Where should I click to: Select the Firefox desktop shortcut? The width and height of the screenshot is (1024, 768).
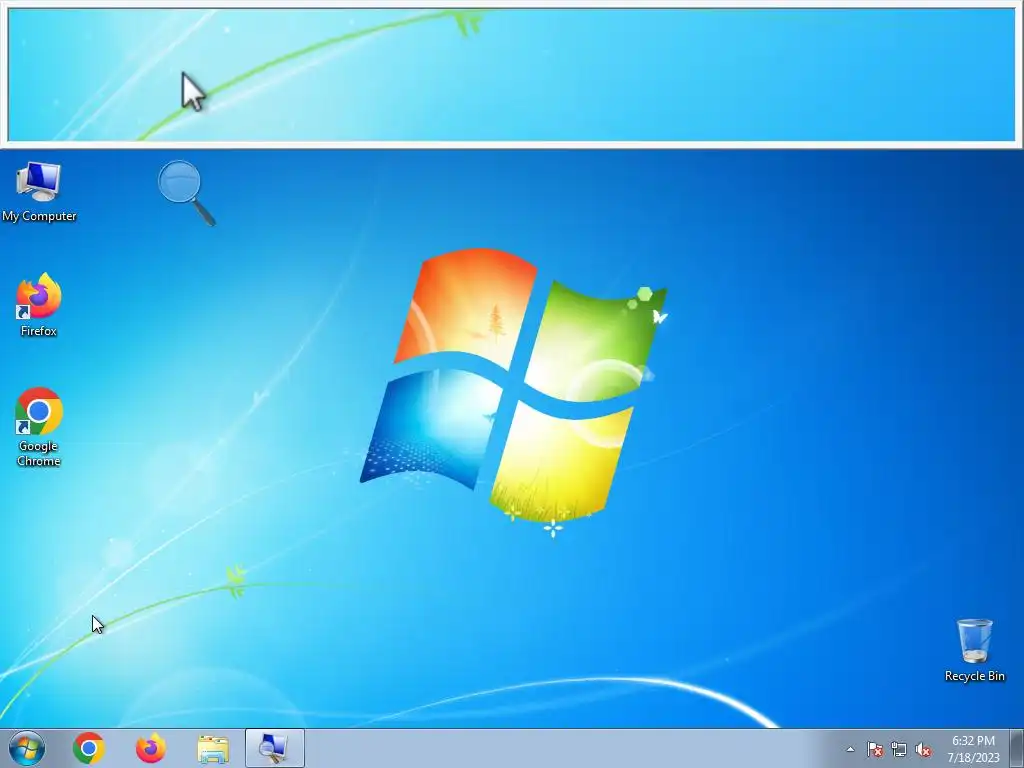click(39, 305)
